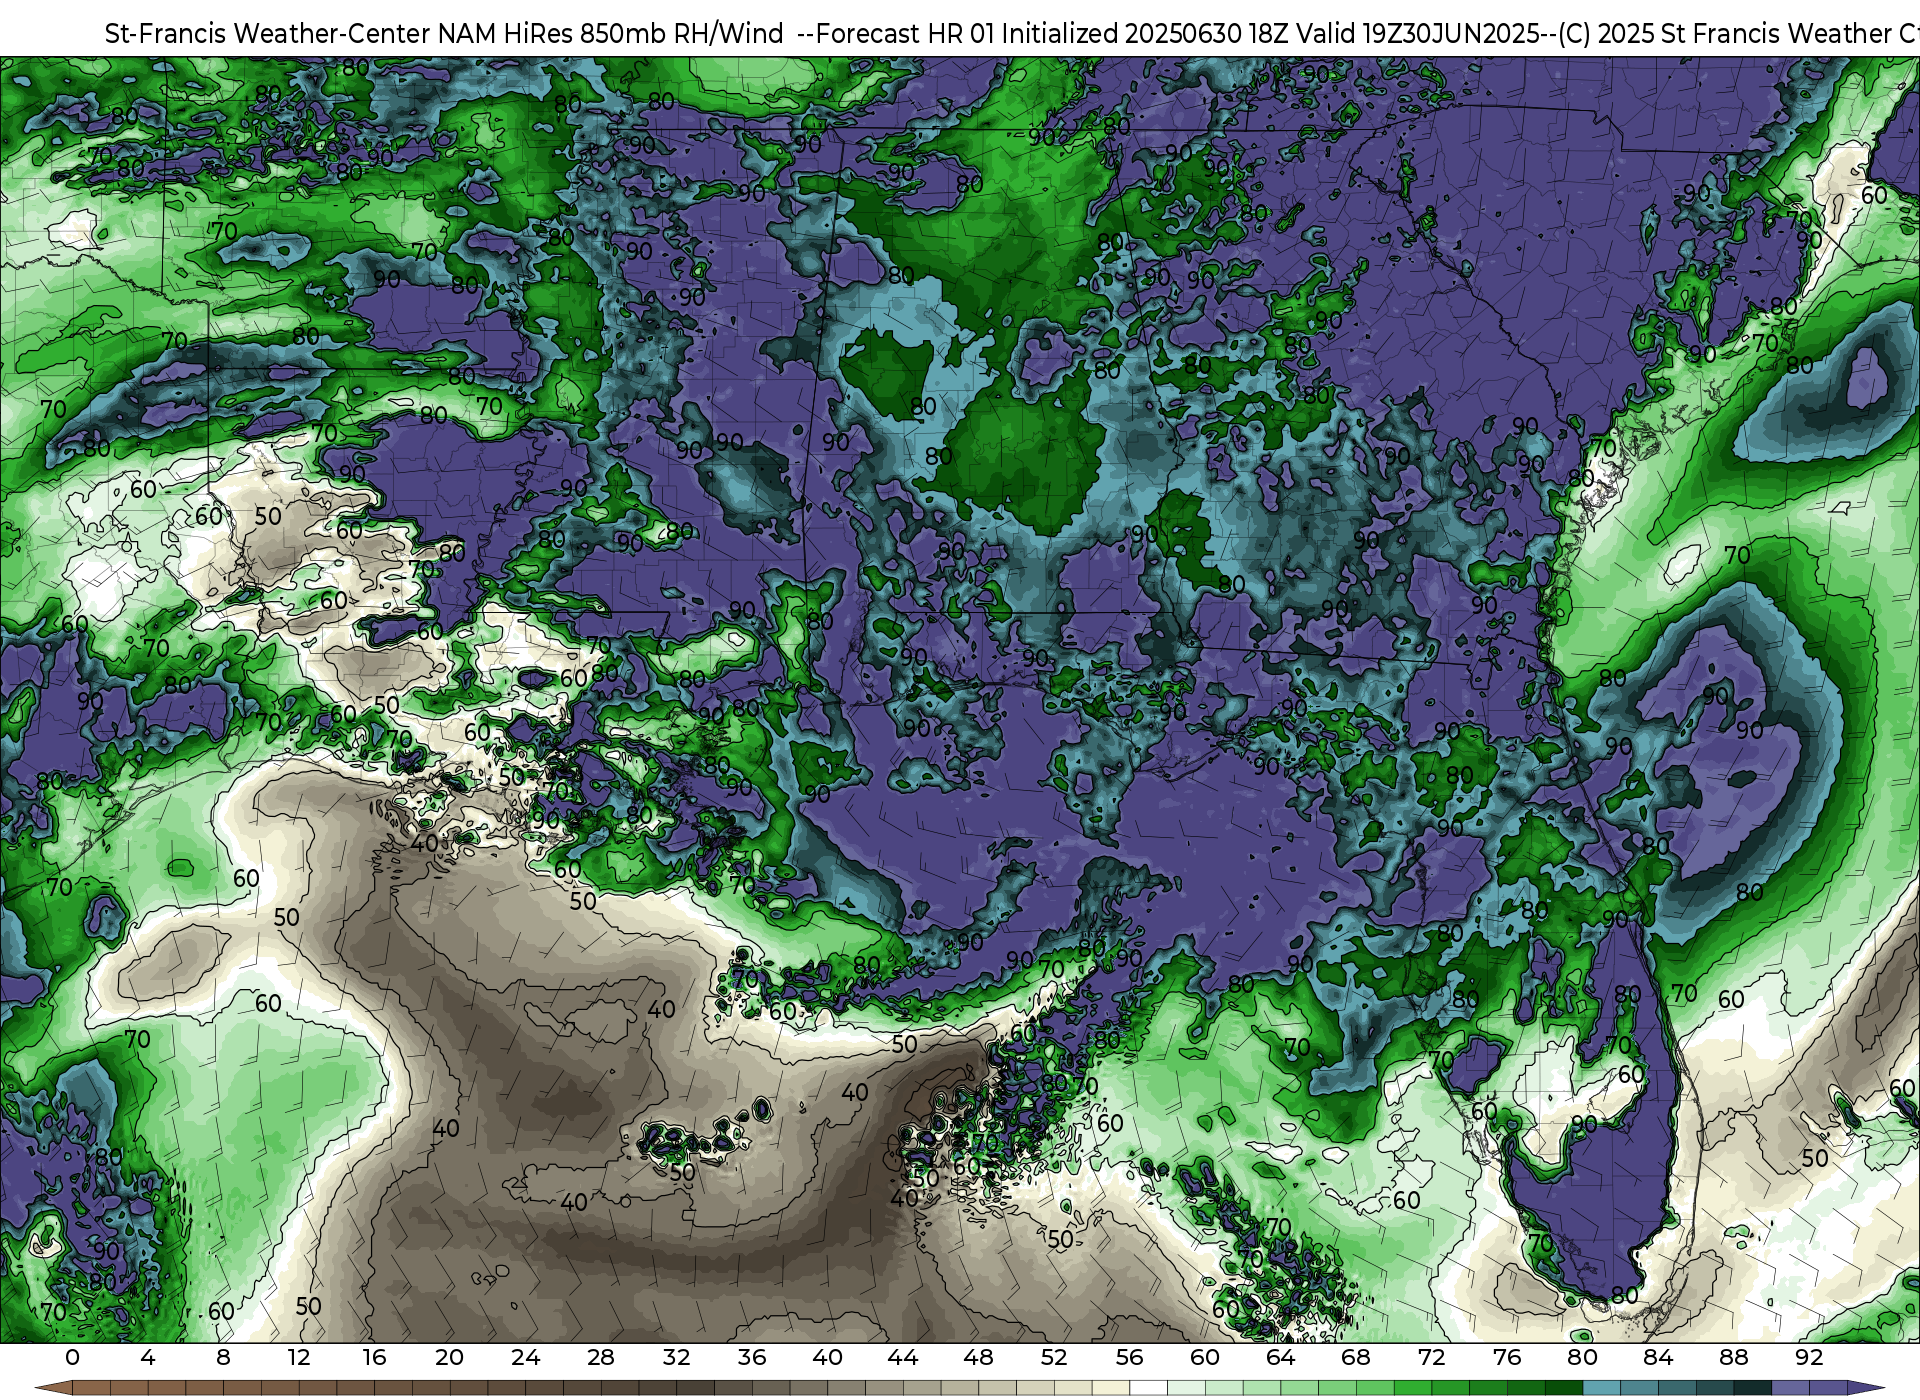
Task: Click the '76' label on the color scale
Action: (x=1507, y=1357)
